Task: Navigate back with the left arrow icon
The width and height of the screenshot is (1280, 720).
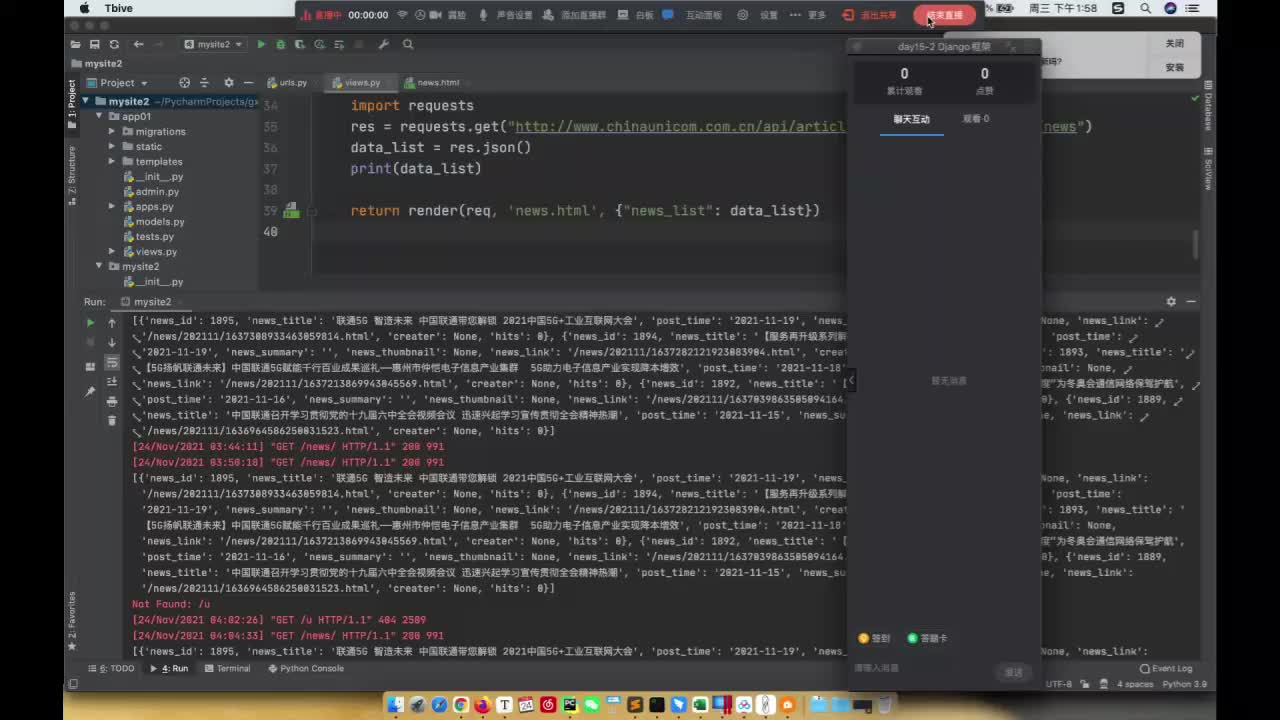Action: 139,44
